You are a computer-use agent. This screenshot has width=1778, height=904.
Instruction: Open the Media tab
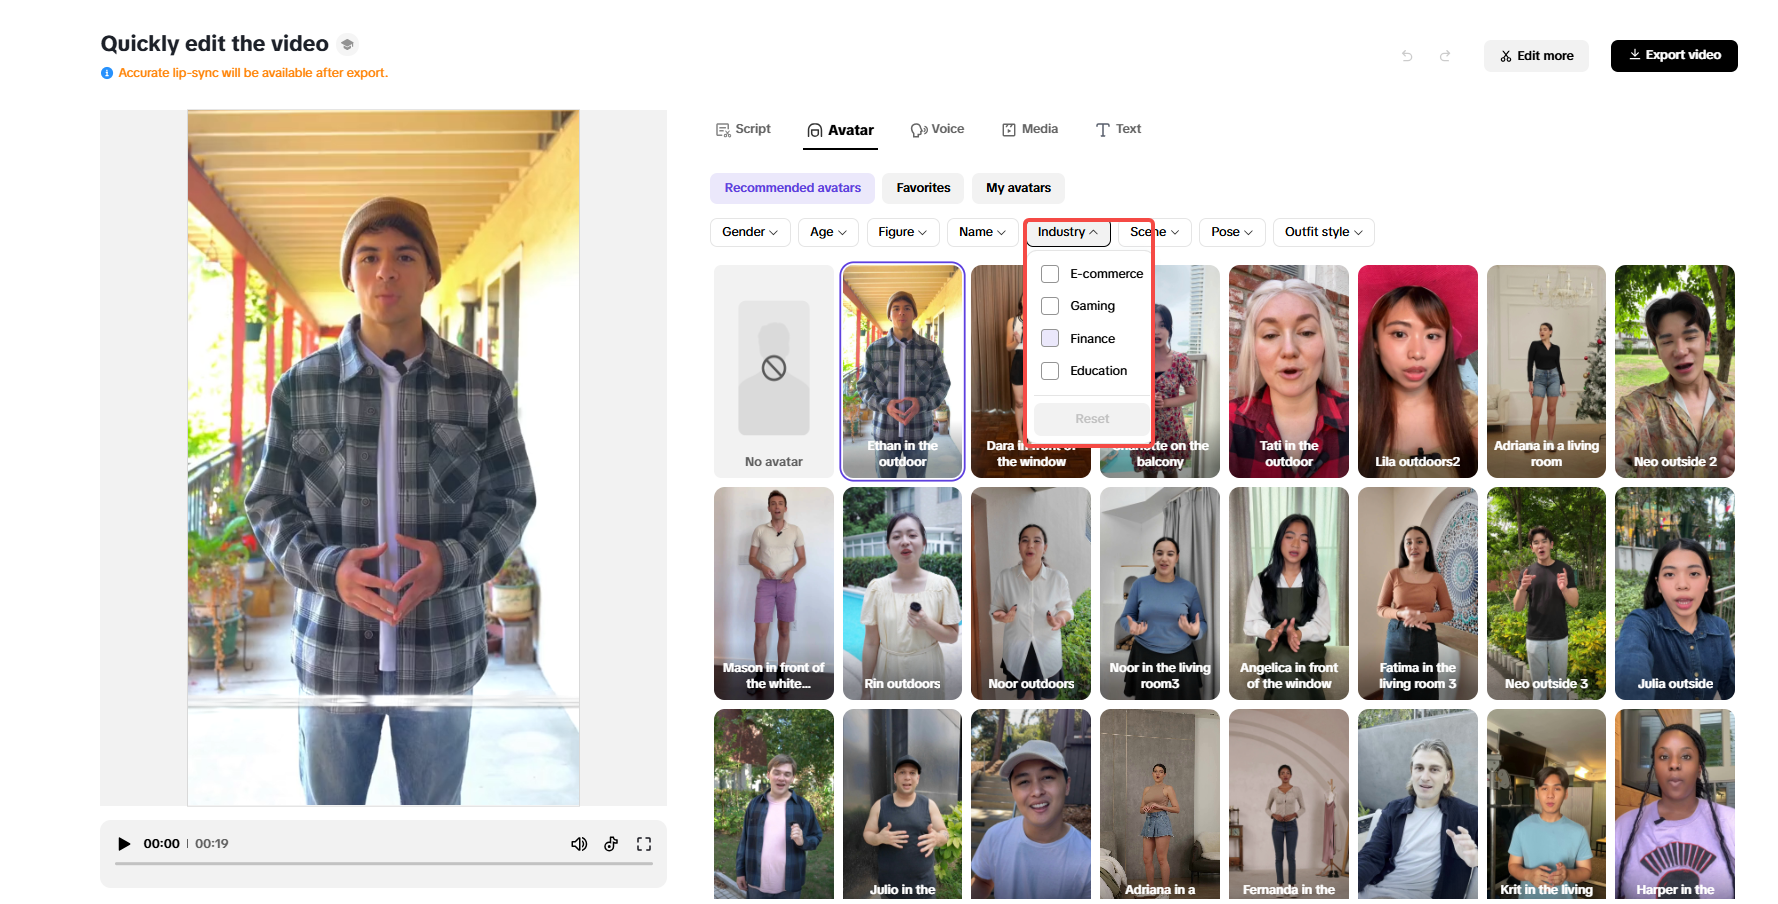coord(1030,129)
